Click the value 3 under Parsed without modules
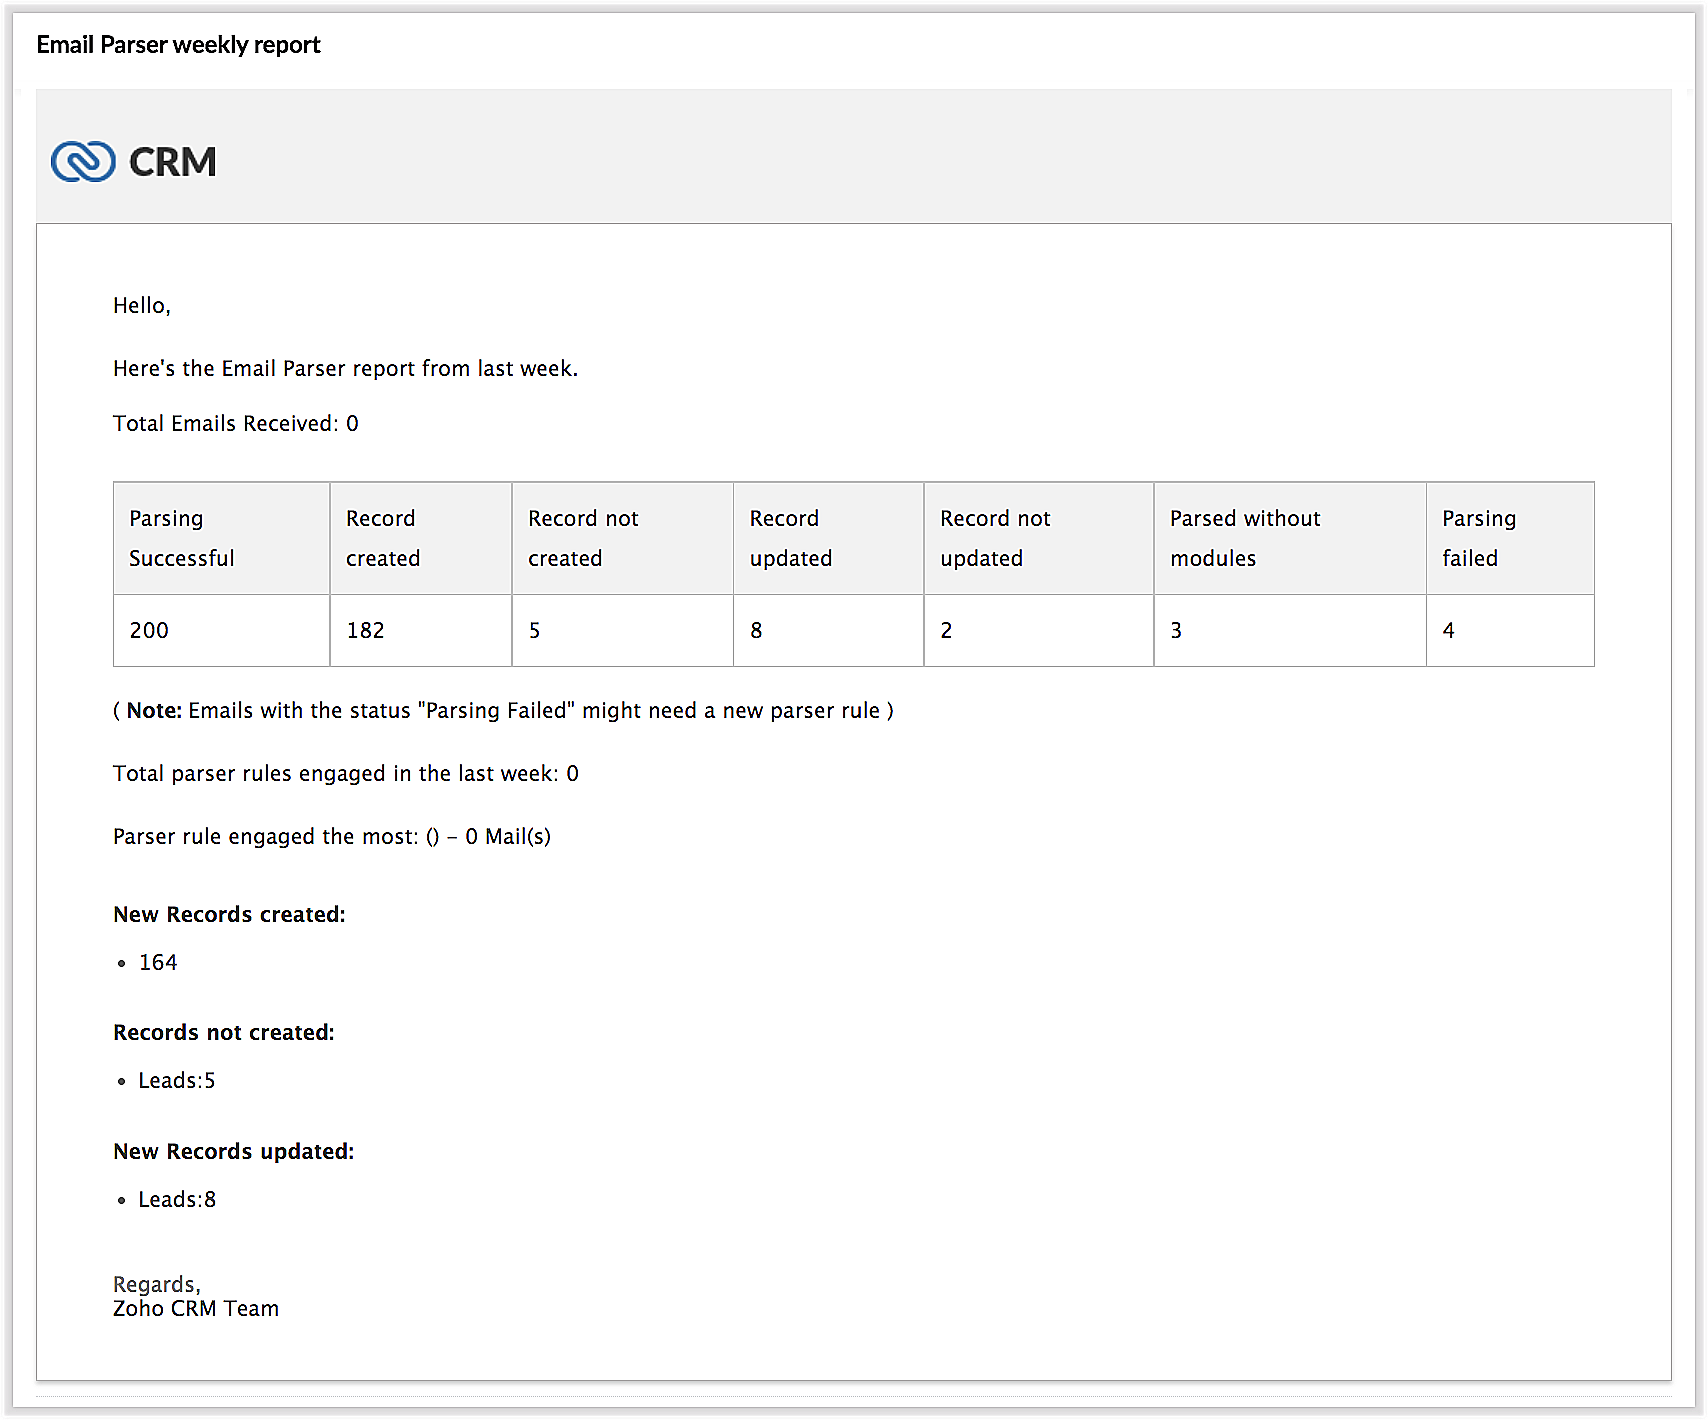This screenshot has height=1420, width=1708. (x=1176, y=630)
